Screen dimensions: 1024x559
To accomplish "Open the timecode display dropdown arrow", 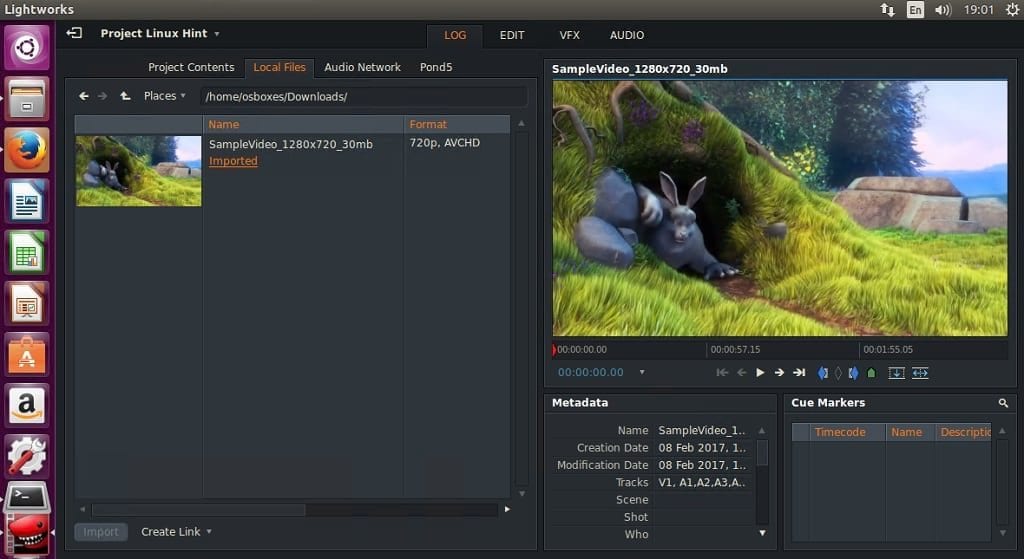I will tap(642, 372).
